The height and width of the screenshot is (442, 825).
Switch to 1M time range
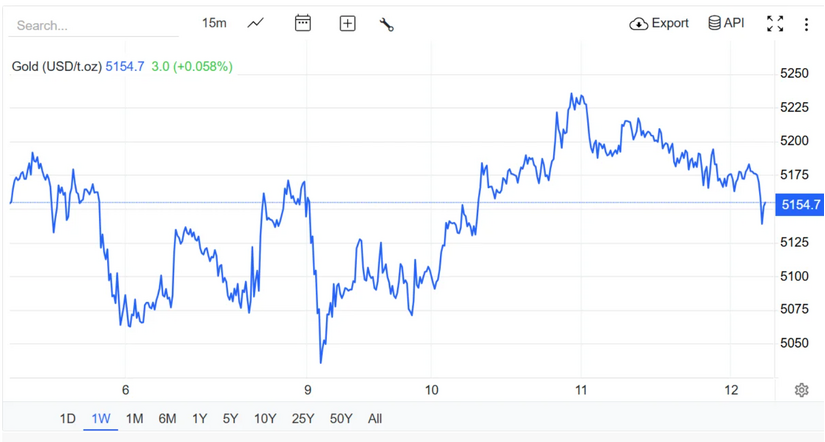[134, 418]
